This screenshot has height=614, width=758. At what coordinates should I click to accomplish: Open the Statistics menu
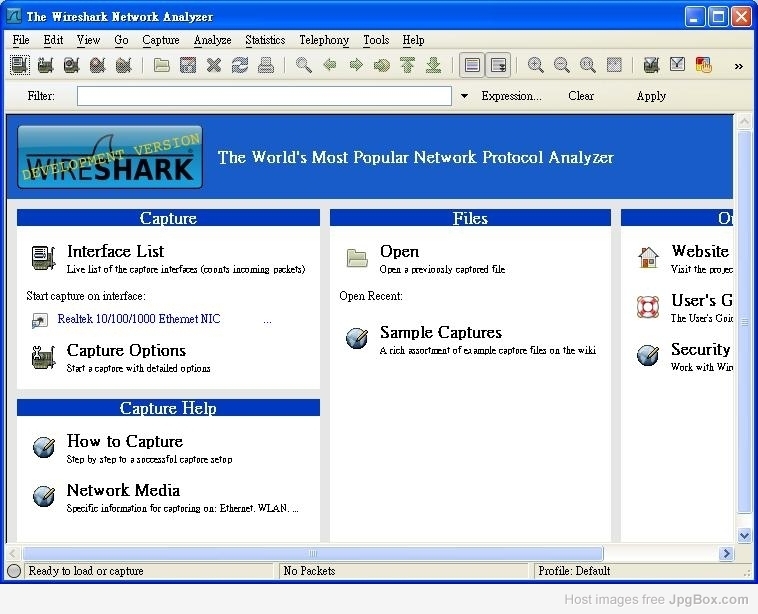265,40
